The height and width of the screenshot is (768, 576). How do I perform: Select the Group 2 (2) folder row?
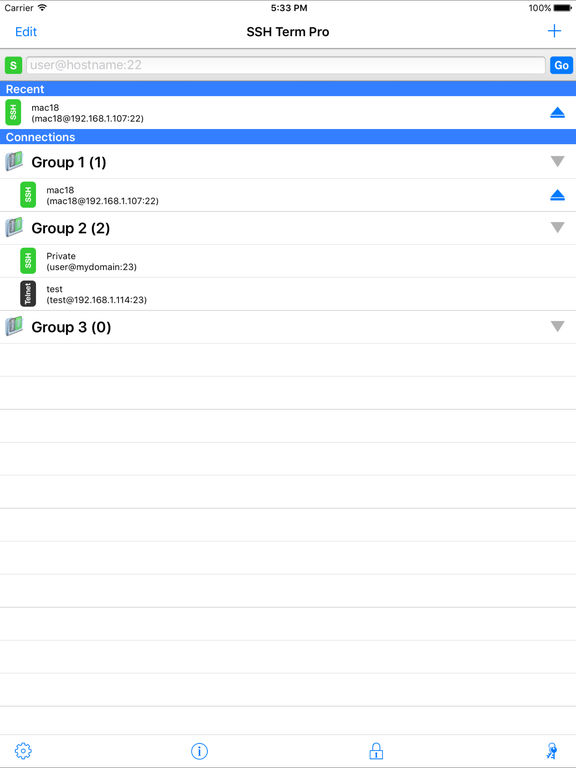[x=288, y=228]
